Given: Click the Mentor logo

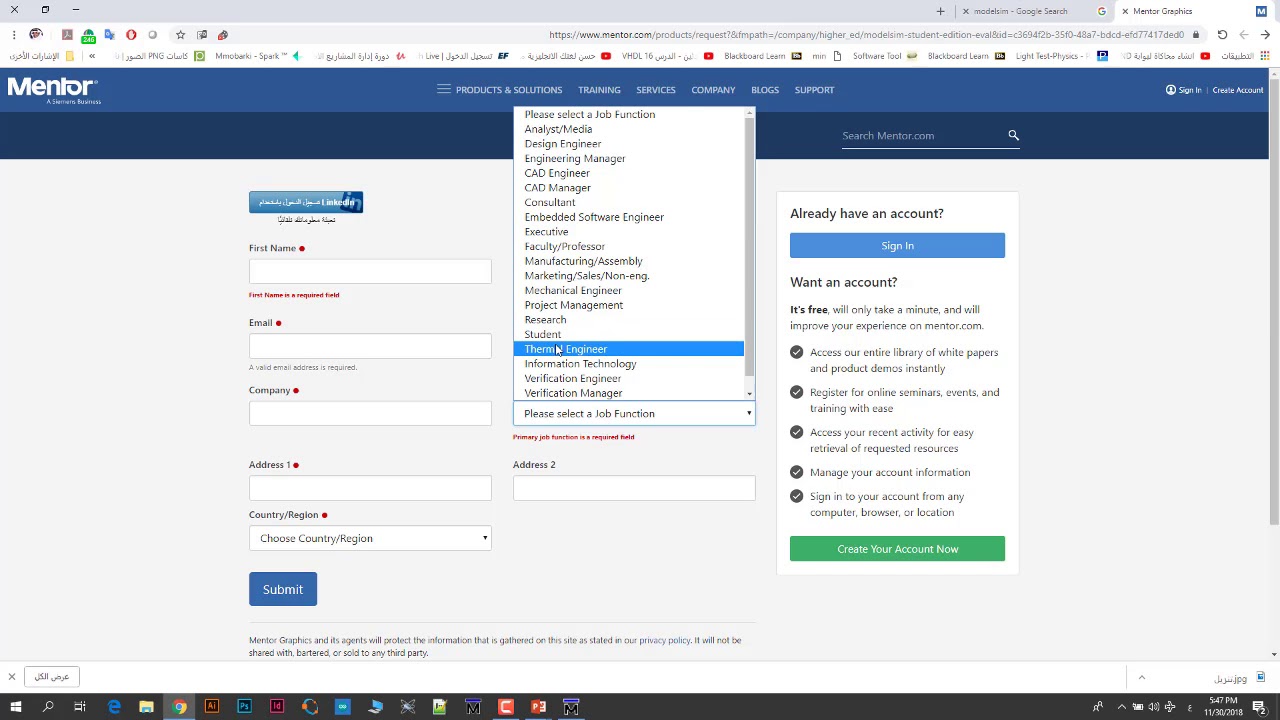Looking at the screenshot, I should click(54, 90).
